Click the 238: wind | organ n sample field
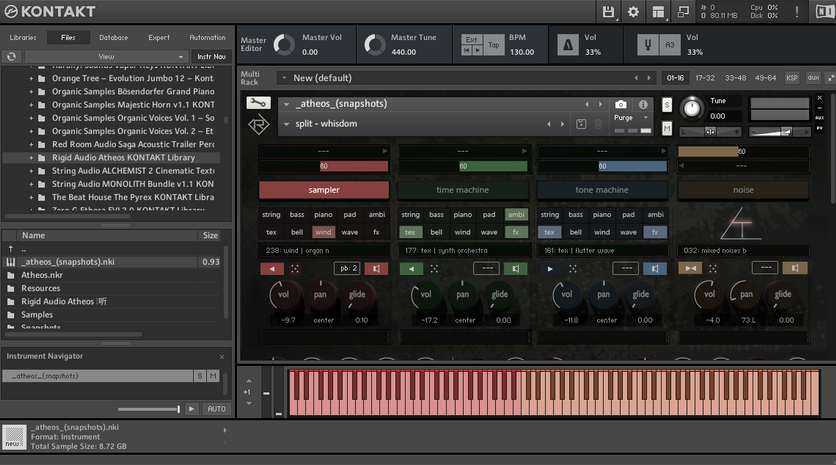The image size is (836, 465). pyautogui.click(x=324, y=251)
